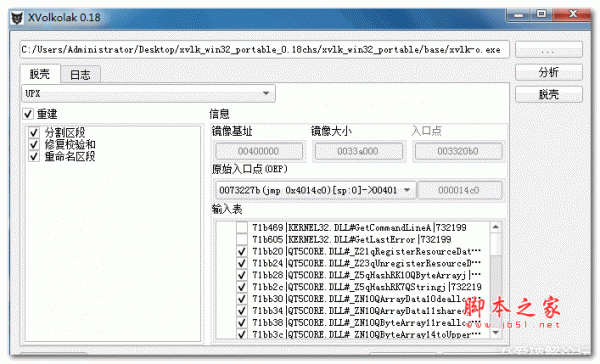Click the import list scroll down arrow
This screenshot has width=600, height=364.
[496, 333]
